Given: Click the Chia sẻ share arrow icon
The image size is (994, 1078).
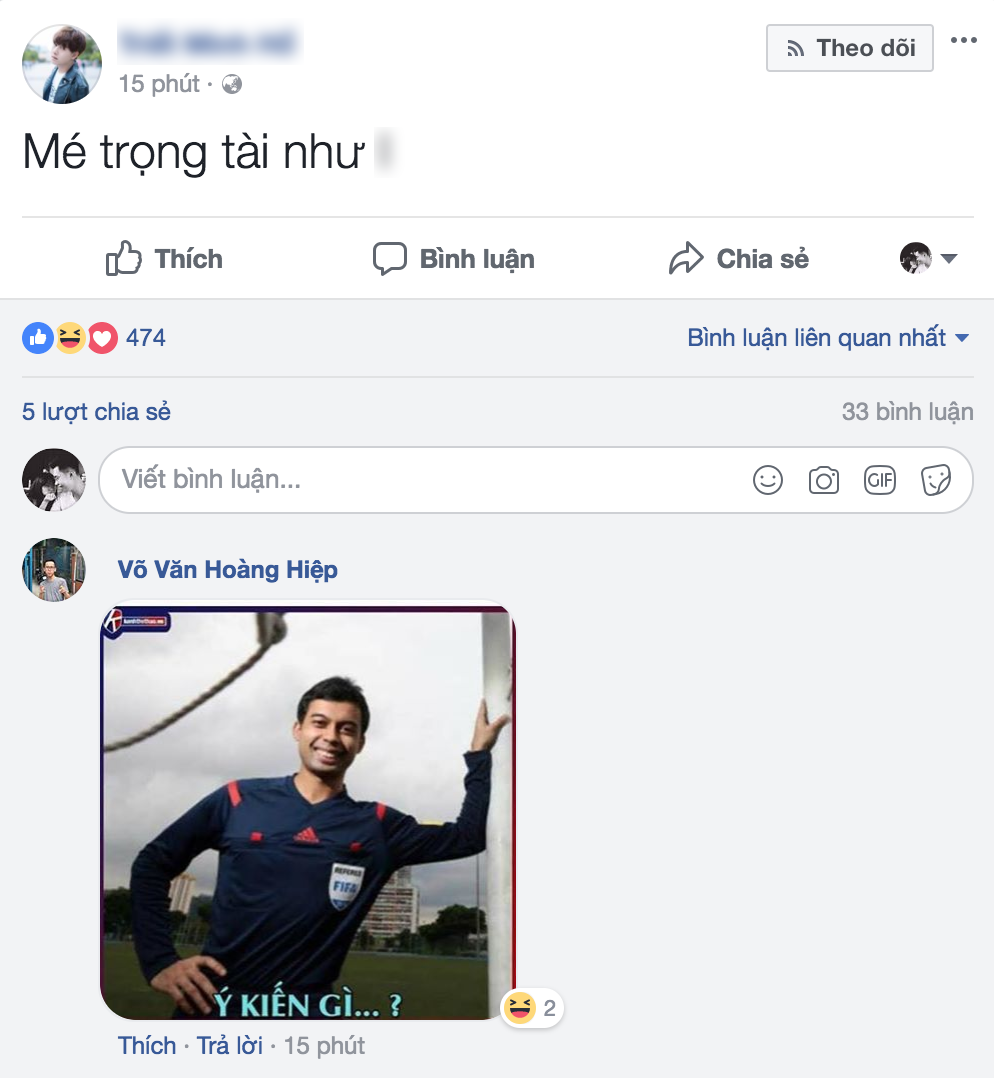Looking at the screenshot, I should (686, 258).
